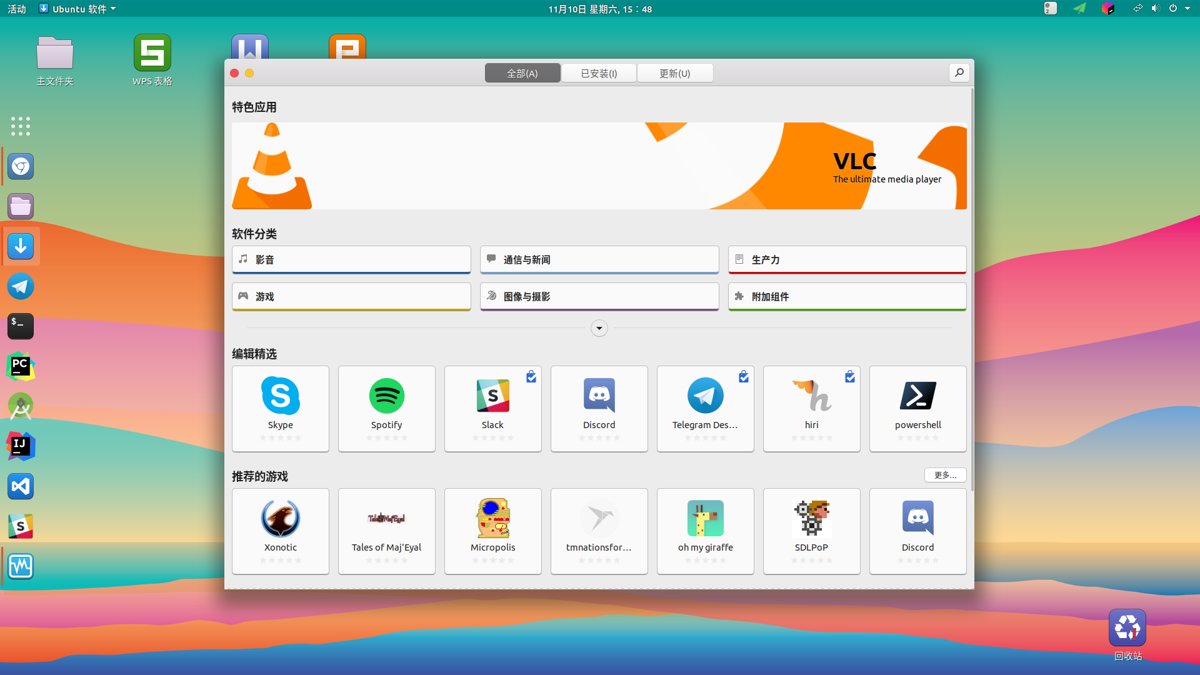The width and height of the screenshot is (1200, 675).
Task: Click the volume icon in top bar
Action: pyautogui.click(x=1155, y=9)
